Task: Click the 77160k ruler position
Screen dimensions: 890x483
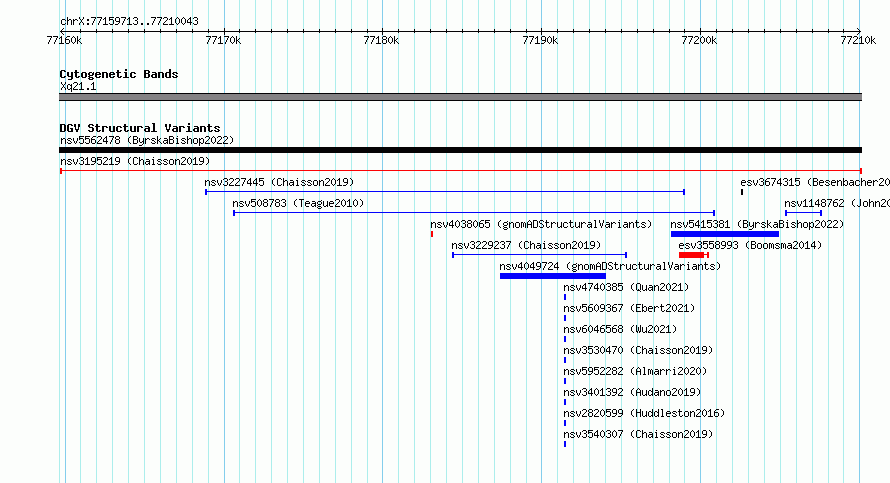Action: pos(64,40)
